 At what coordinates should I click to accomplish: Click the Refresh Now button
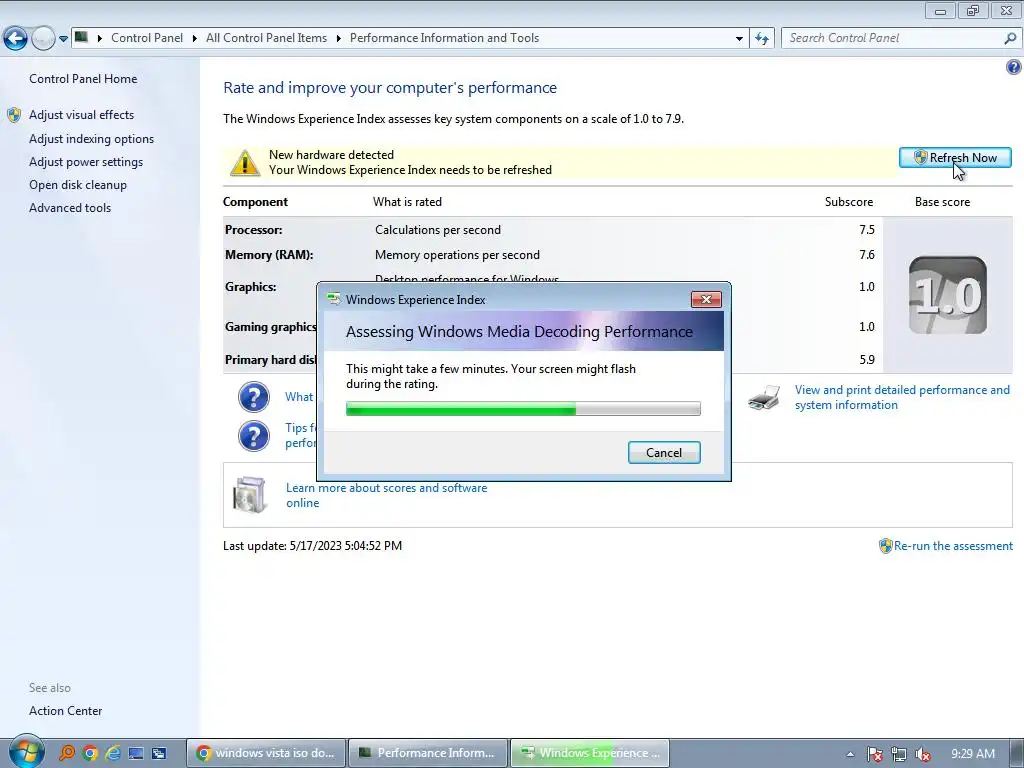(x=955, y=157)
